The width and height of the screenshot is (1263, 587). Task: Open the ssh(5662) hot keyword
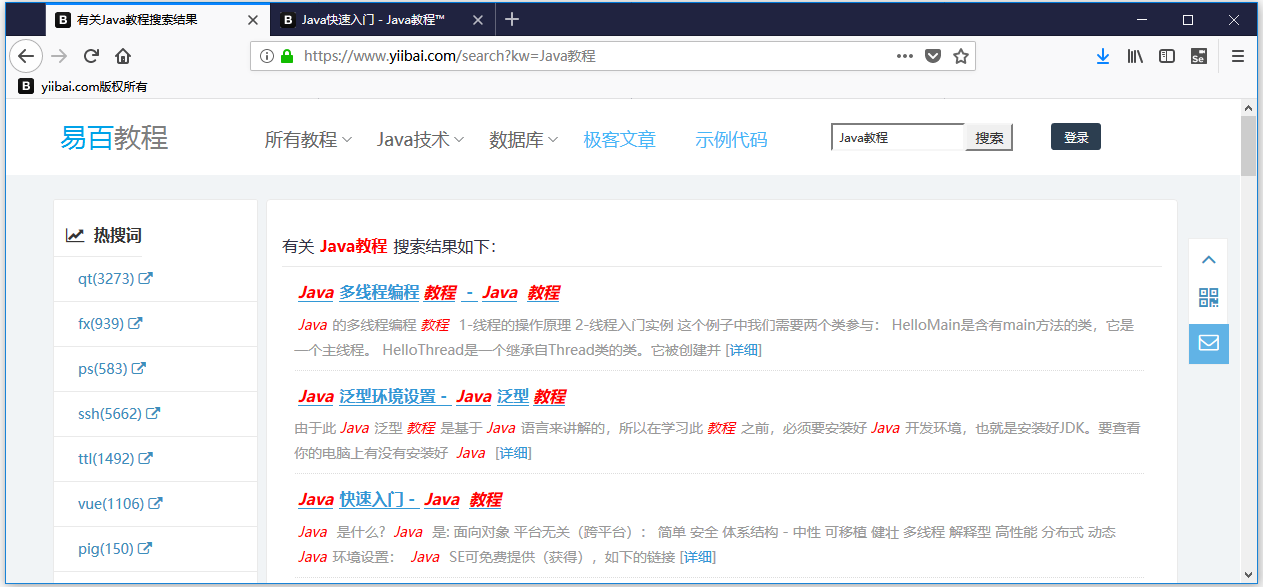(x=110, y=414)
